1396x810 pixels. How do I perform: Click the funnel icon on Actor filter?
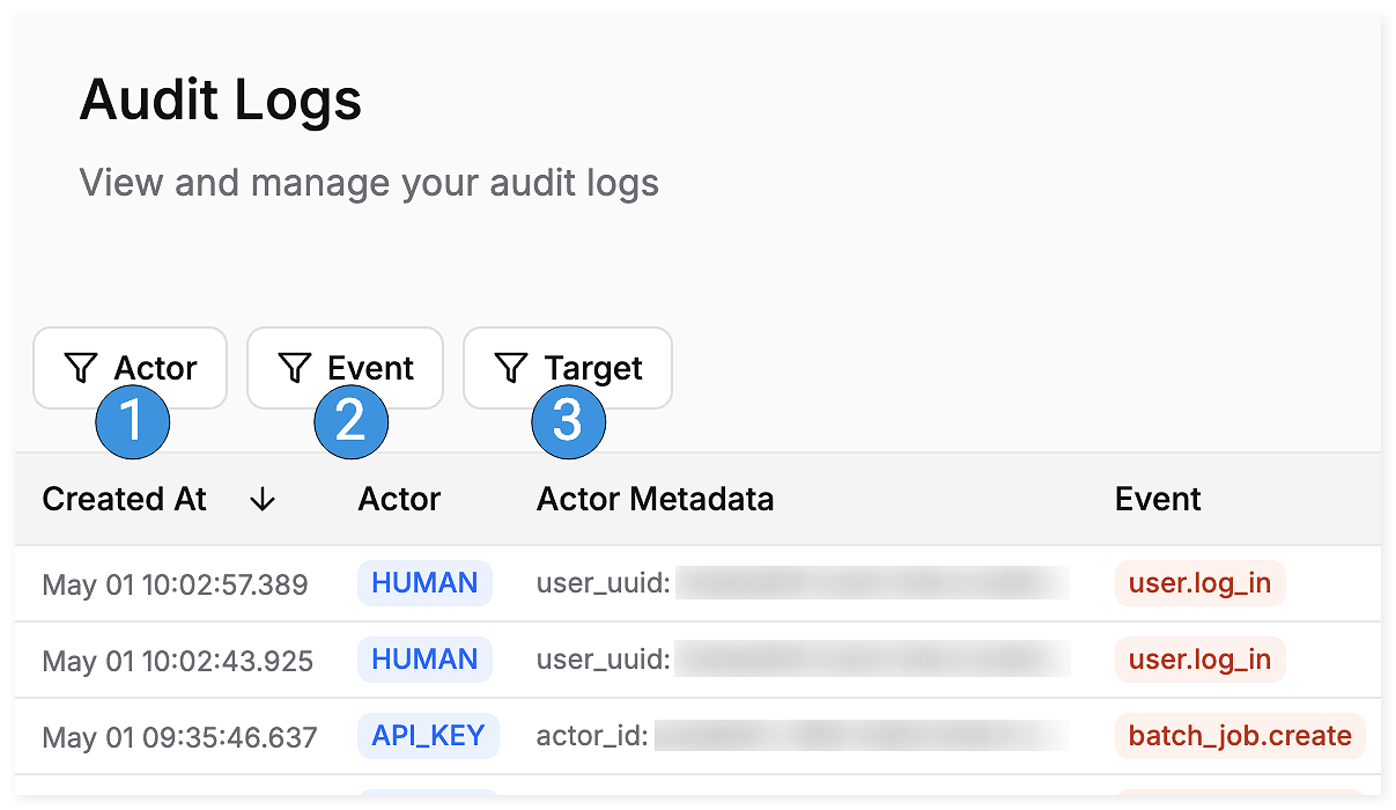pos(80,368)
